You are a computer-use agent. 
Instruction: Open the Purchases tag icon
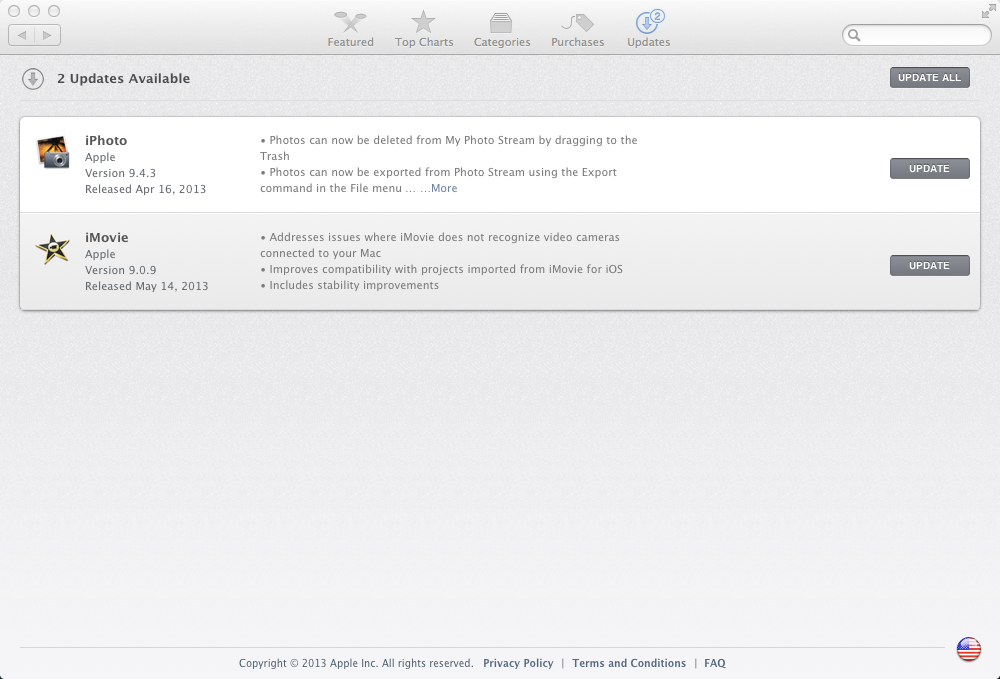[x=577, y=23]
